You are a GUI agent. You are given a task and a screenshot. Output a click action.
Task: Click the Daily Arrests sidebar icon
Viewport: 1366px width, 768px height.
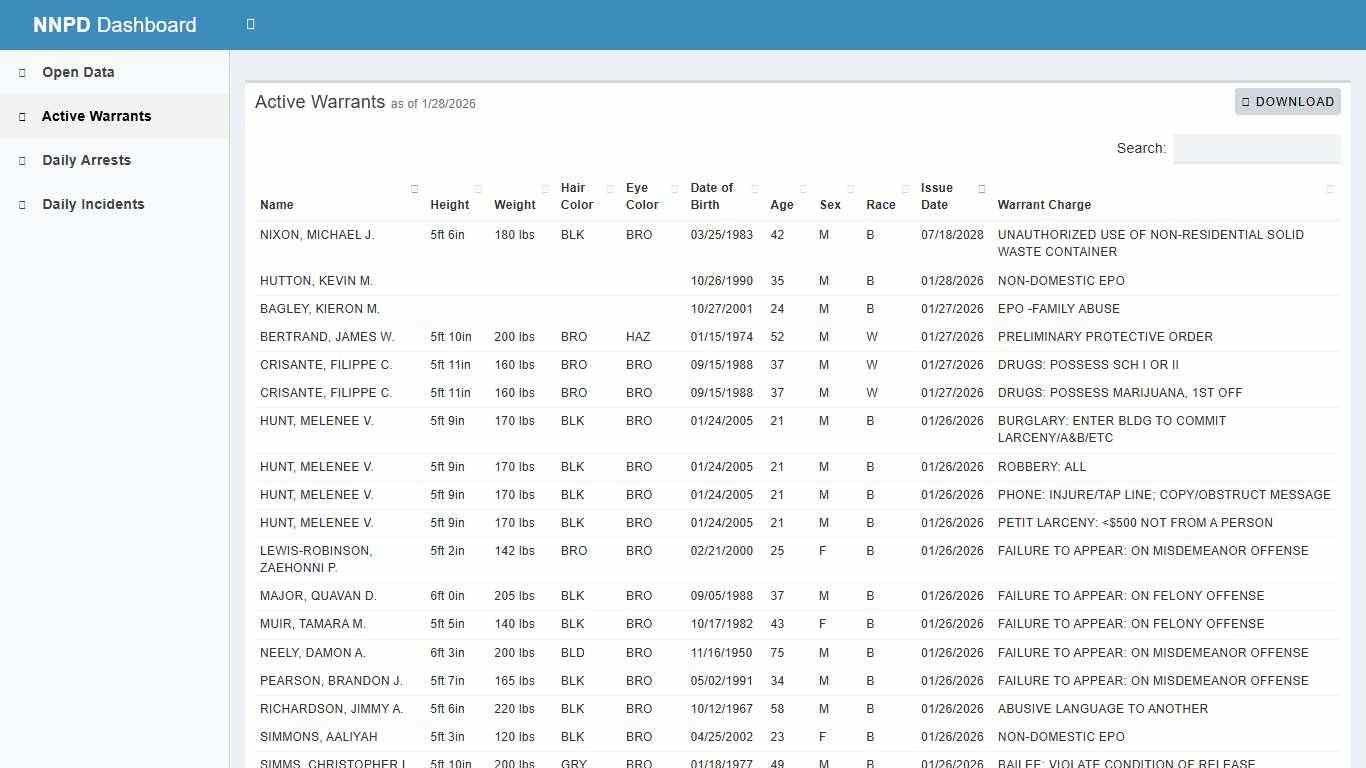click(x=22, y=160)
